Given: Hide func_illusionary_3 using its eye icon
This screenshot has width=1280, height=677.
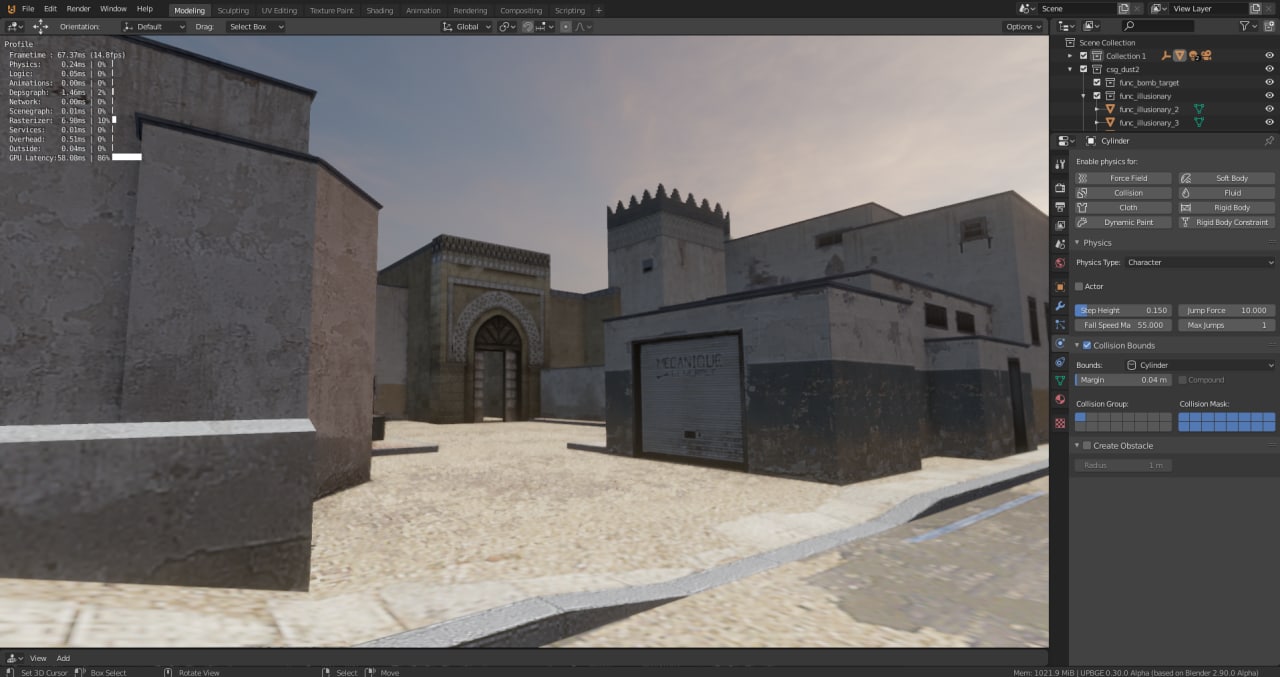Looking at the screenshot, I should pyautogui.click(x=1269, y=122).
